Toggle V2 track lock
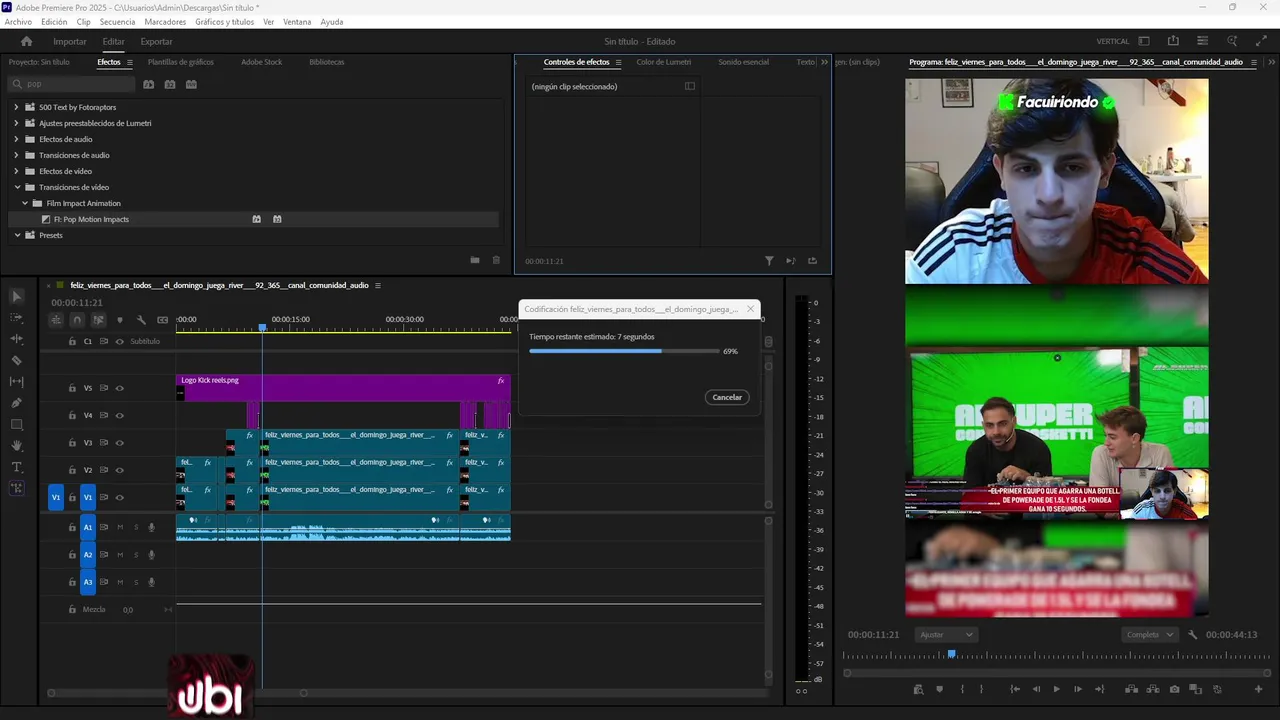The image size is (1280, 720). pyautogui.click(x=72, y=470)
